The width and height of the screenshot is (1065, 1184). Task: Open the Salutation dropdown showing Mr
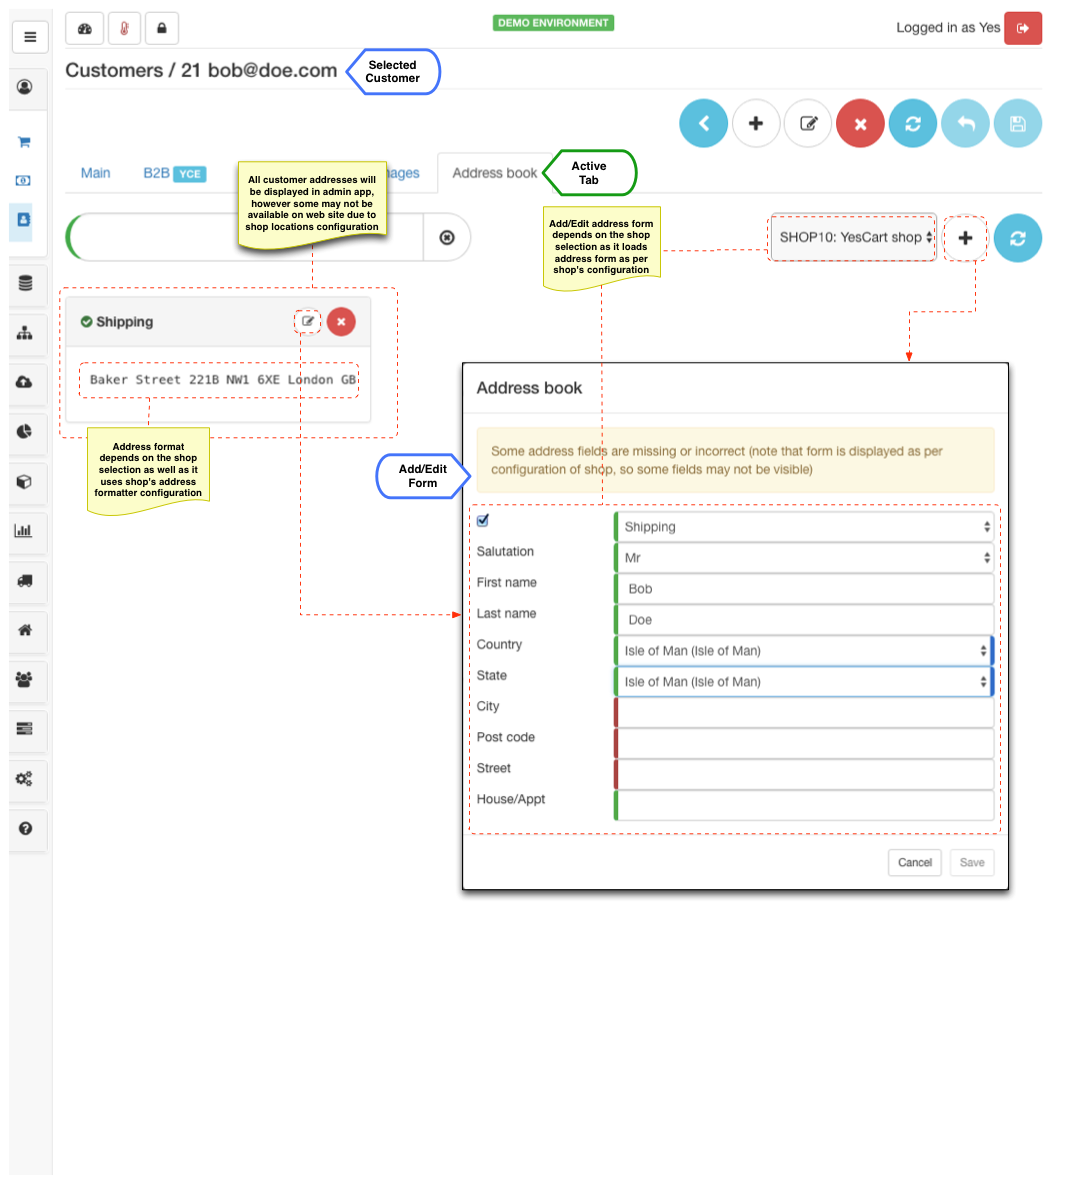coord(804,558)
